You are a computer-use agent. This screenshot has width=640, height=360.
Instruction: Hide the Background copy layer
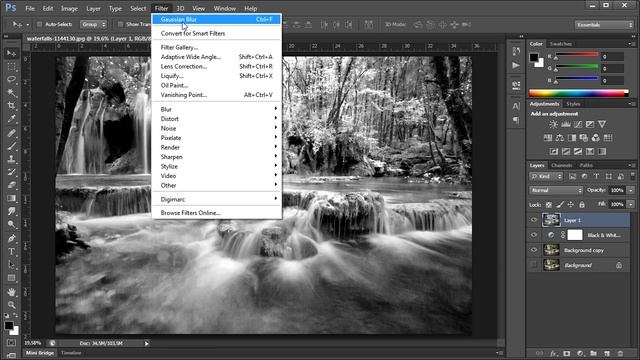pos(534,250)
